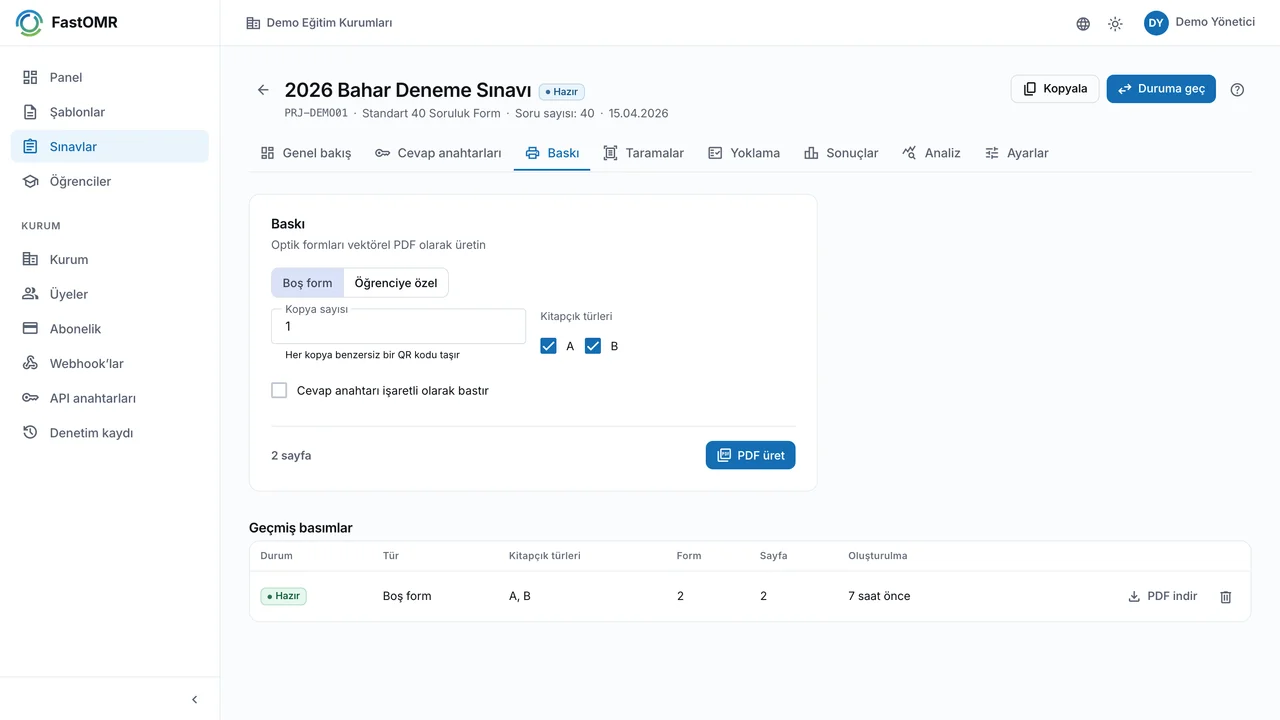1280x720 pixels.
Task: Open the Demo Yönetici user menu
Action: [x=1199, y=22]
